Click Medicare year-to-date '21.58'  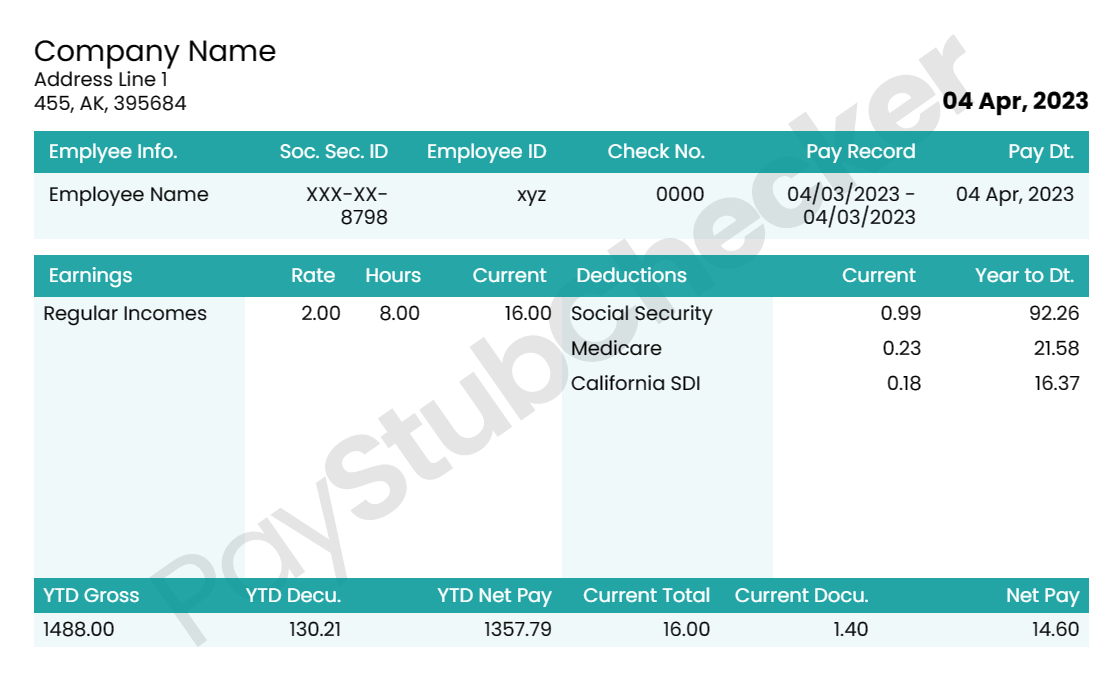pyautogui.click(x=1056, y=348)
